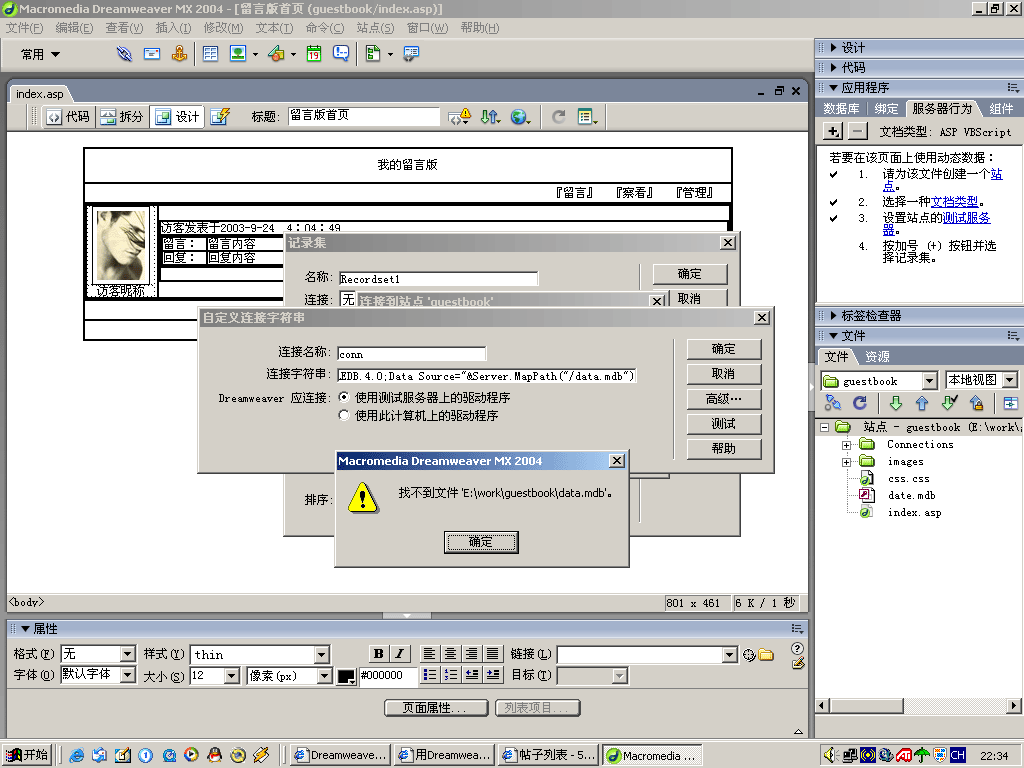Click the Check In files icon
The width and height of the screenshot is (1024, 768).
pos(977,403)
